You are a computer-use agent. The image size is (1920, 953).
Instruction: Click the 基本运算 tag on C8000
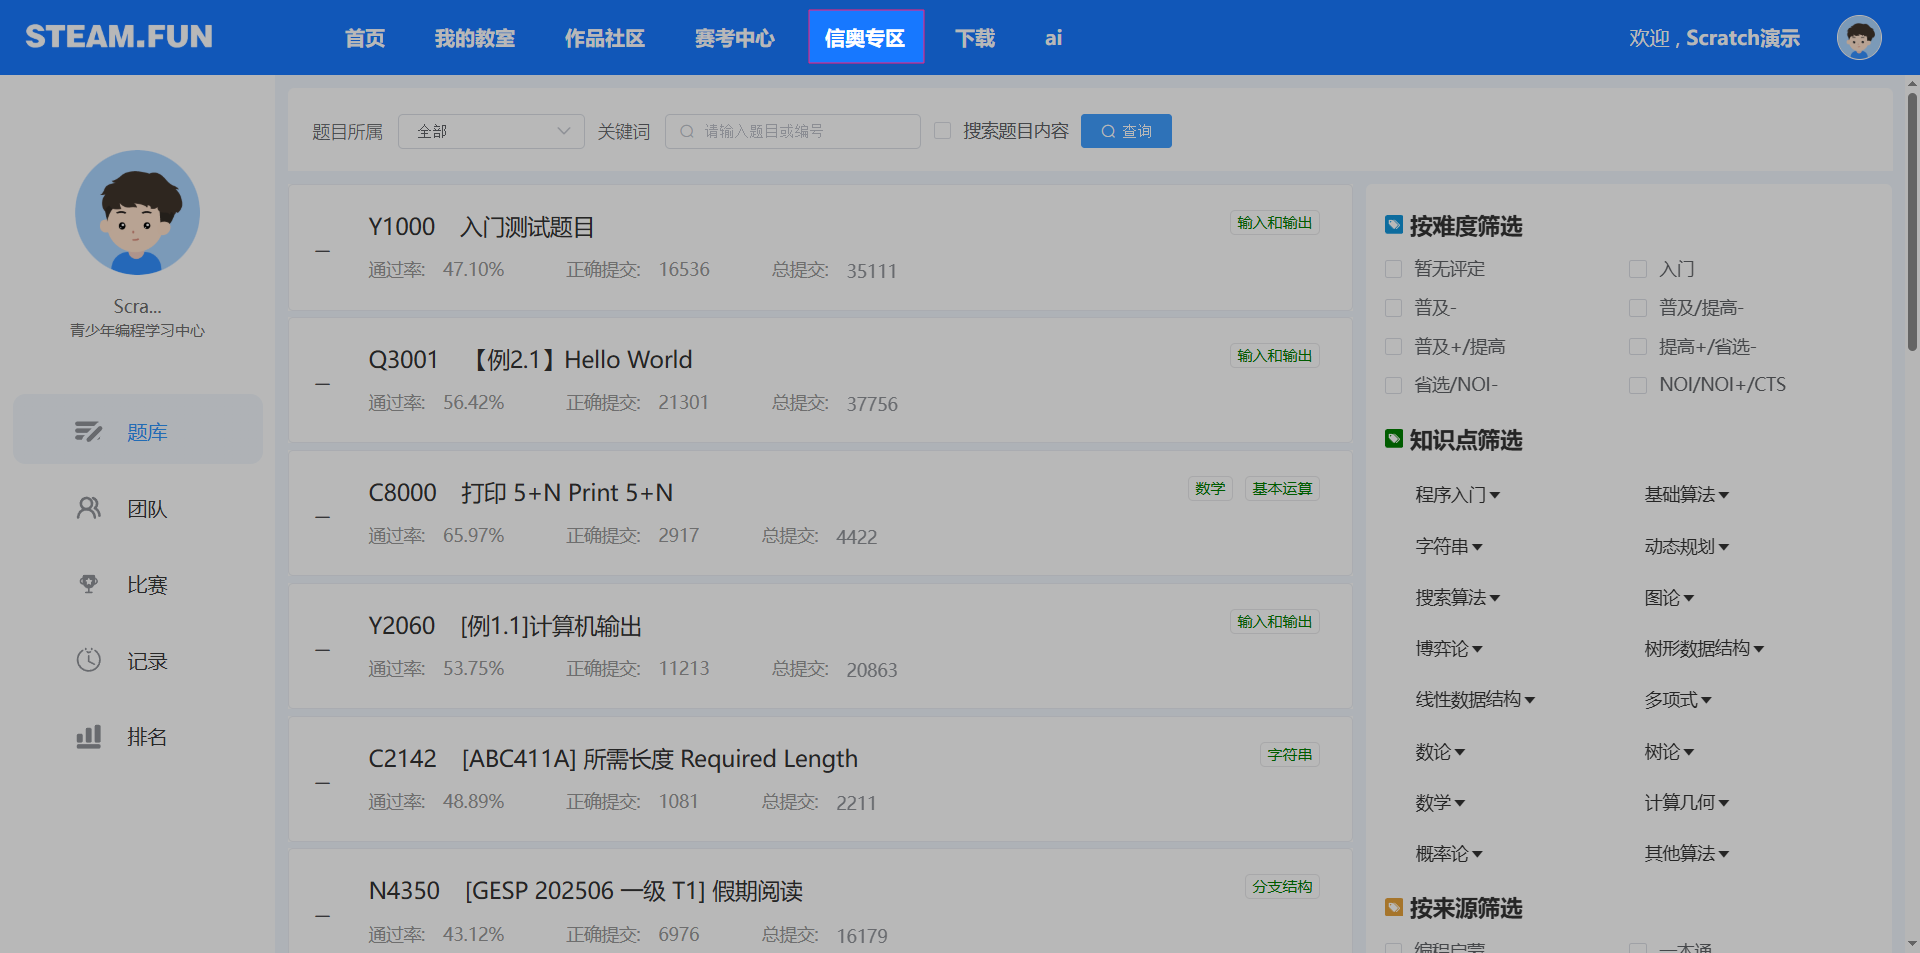1282,489
